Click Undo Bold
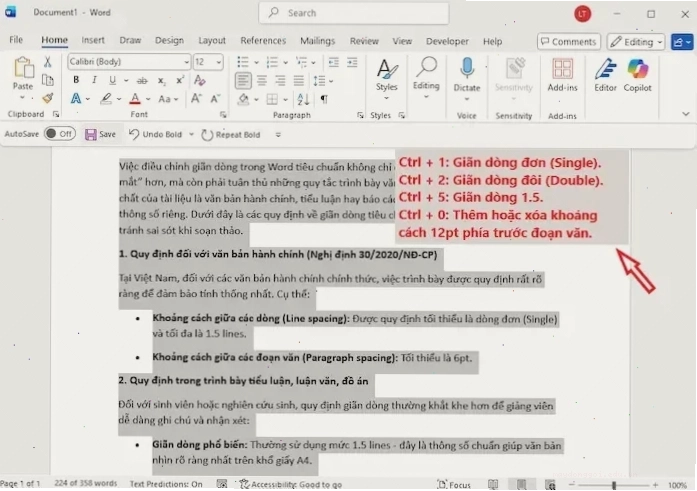Viewport: 697px width, 491px height. (x=156, y=134)
